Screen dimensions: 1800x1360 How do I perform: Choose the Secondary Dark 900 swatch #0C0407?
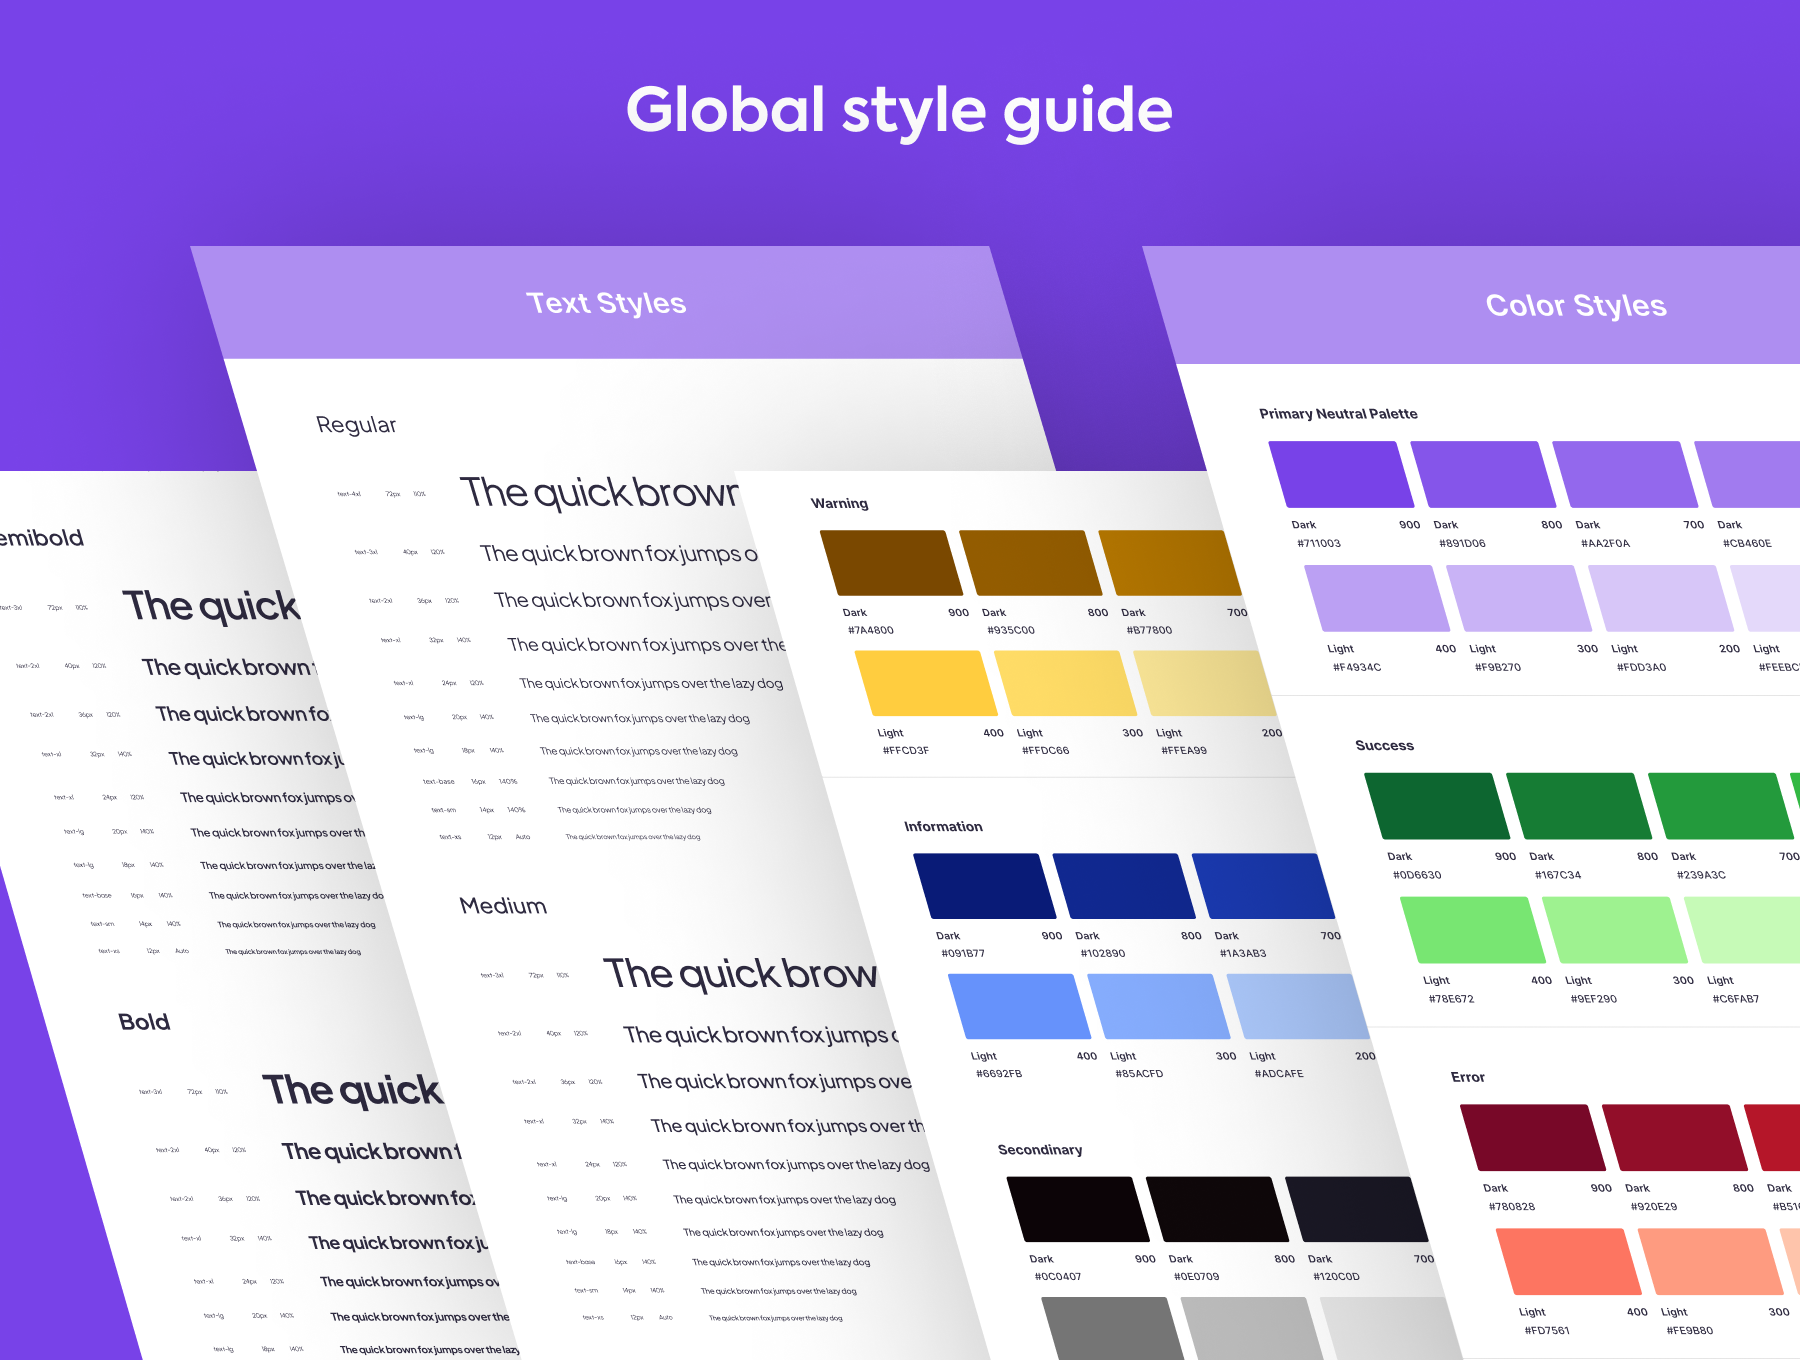(1077, 1209)
